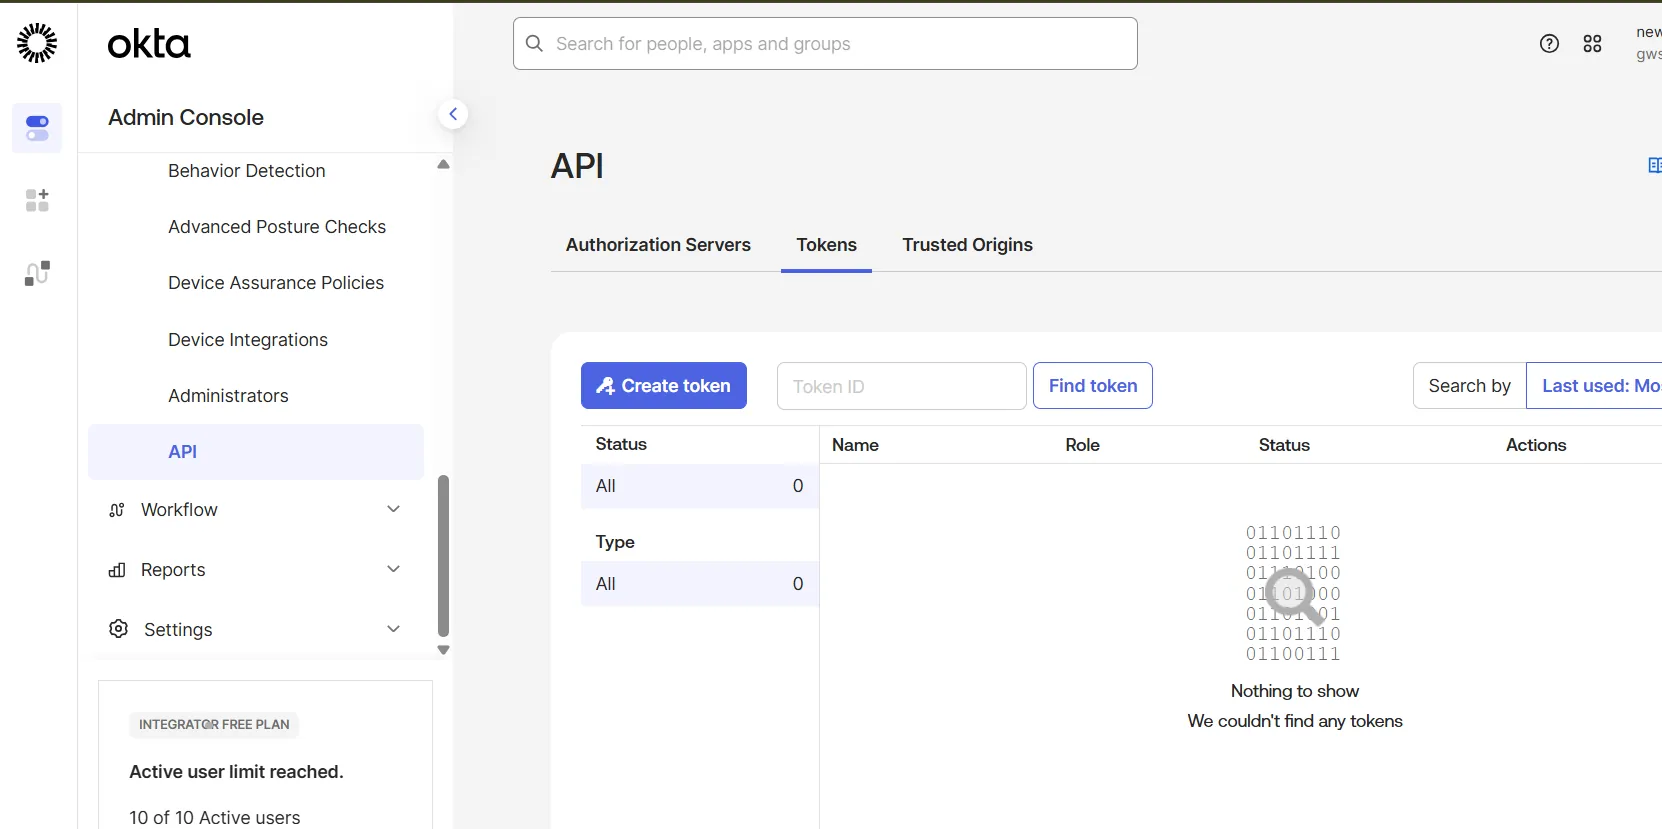Click the Active user limit reached text

tap(236, 772)
